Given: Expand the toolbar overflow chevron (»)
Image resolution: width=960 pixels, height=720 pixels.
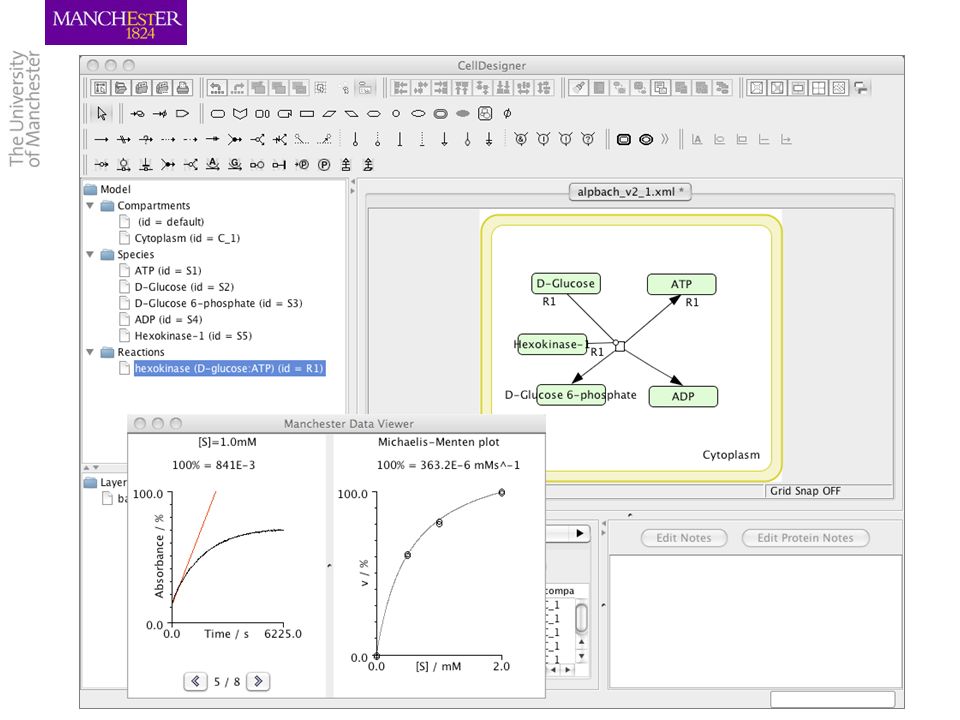Looking at the screenshot, I should pos(664,140).
